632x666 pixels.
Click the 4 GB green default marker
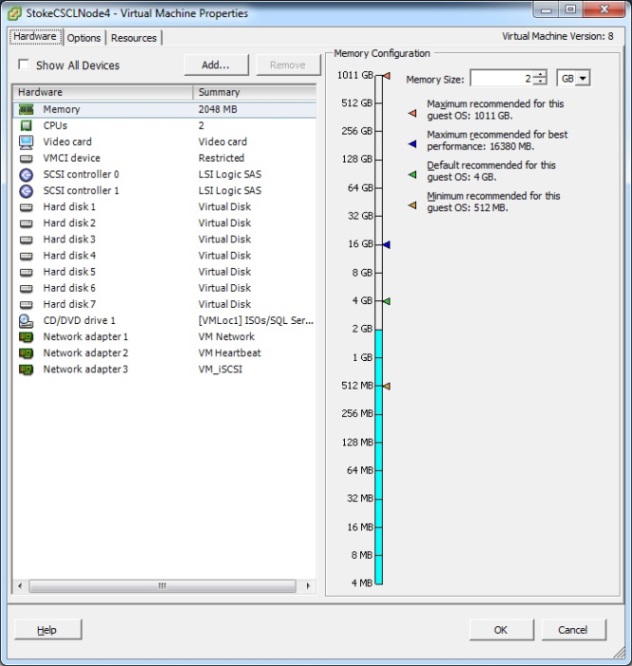387,301
